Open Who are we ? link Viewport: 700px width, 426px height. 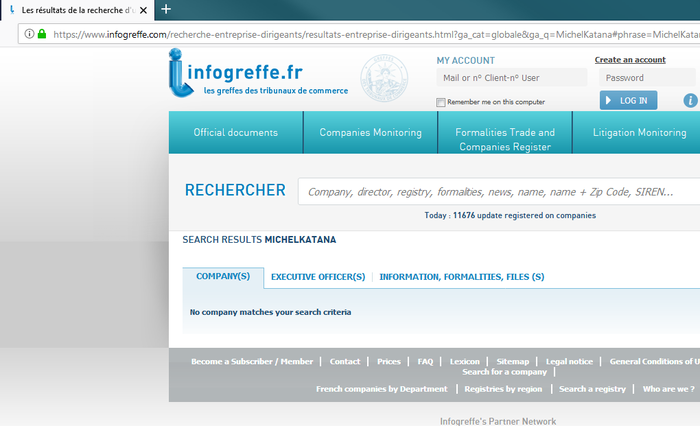pyautogui.click(x=668, y=389)
